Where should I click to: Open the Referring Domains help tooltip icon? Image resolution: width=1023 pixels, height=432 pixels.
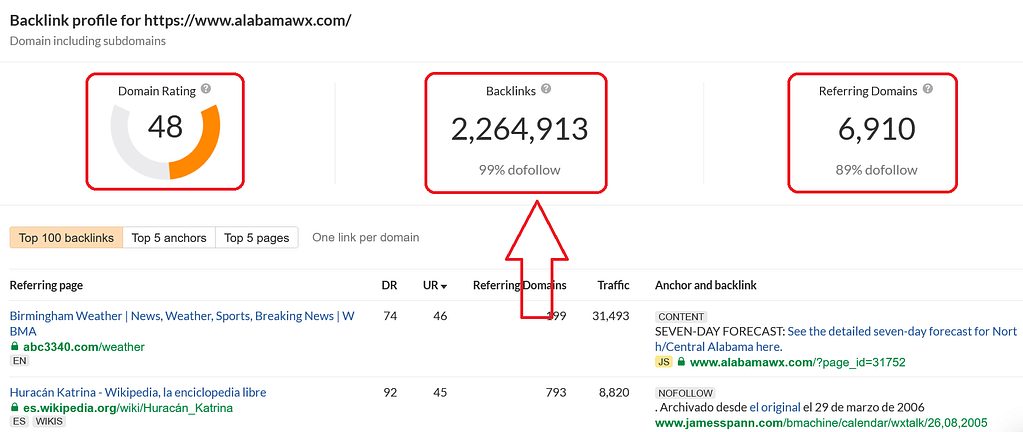click(x=928, y=89)
